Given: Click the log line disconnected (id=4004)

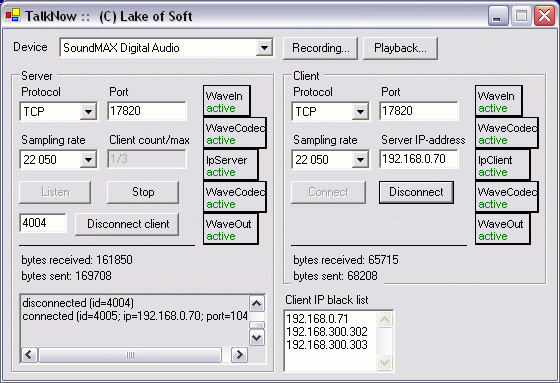Looking at the screenshot, I should [78, 303].
